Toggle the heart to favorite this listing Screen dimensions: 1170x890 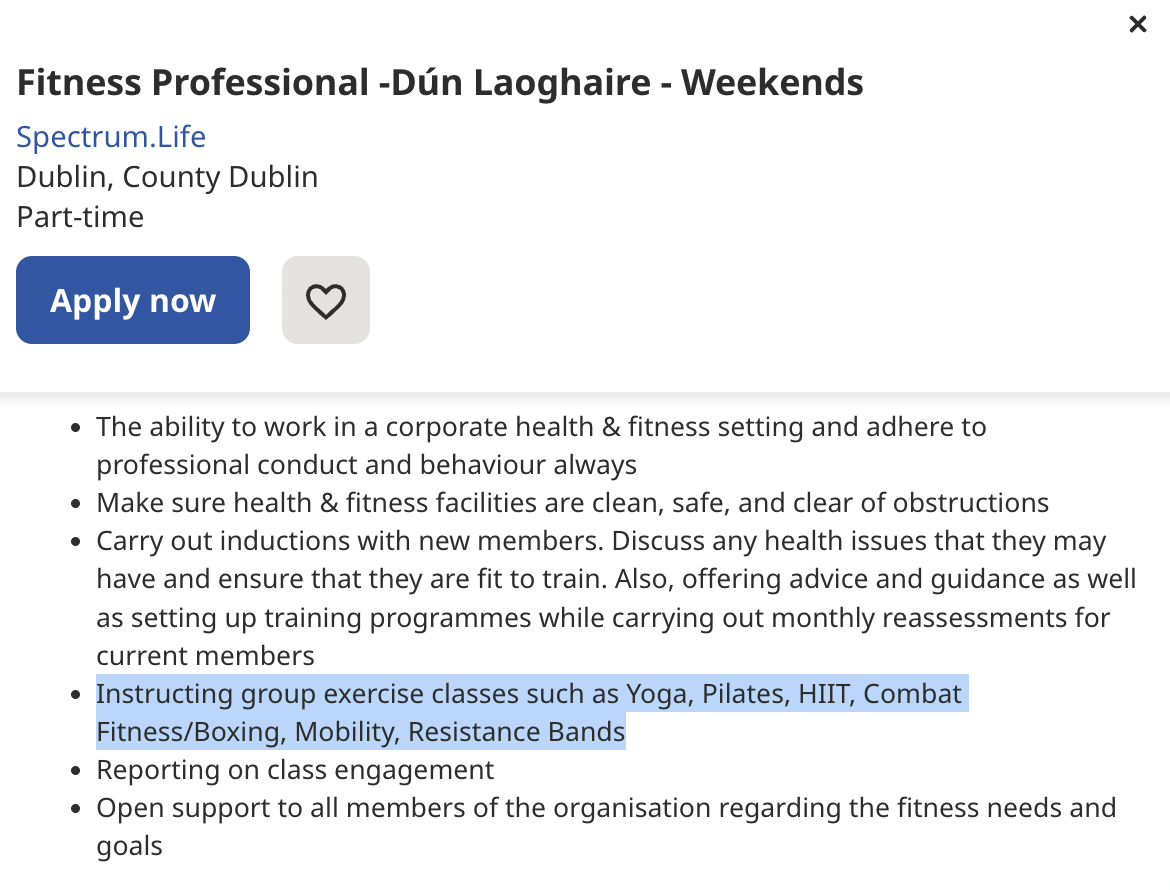pos(325,299)
